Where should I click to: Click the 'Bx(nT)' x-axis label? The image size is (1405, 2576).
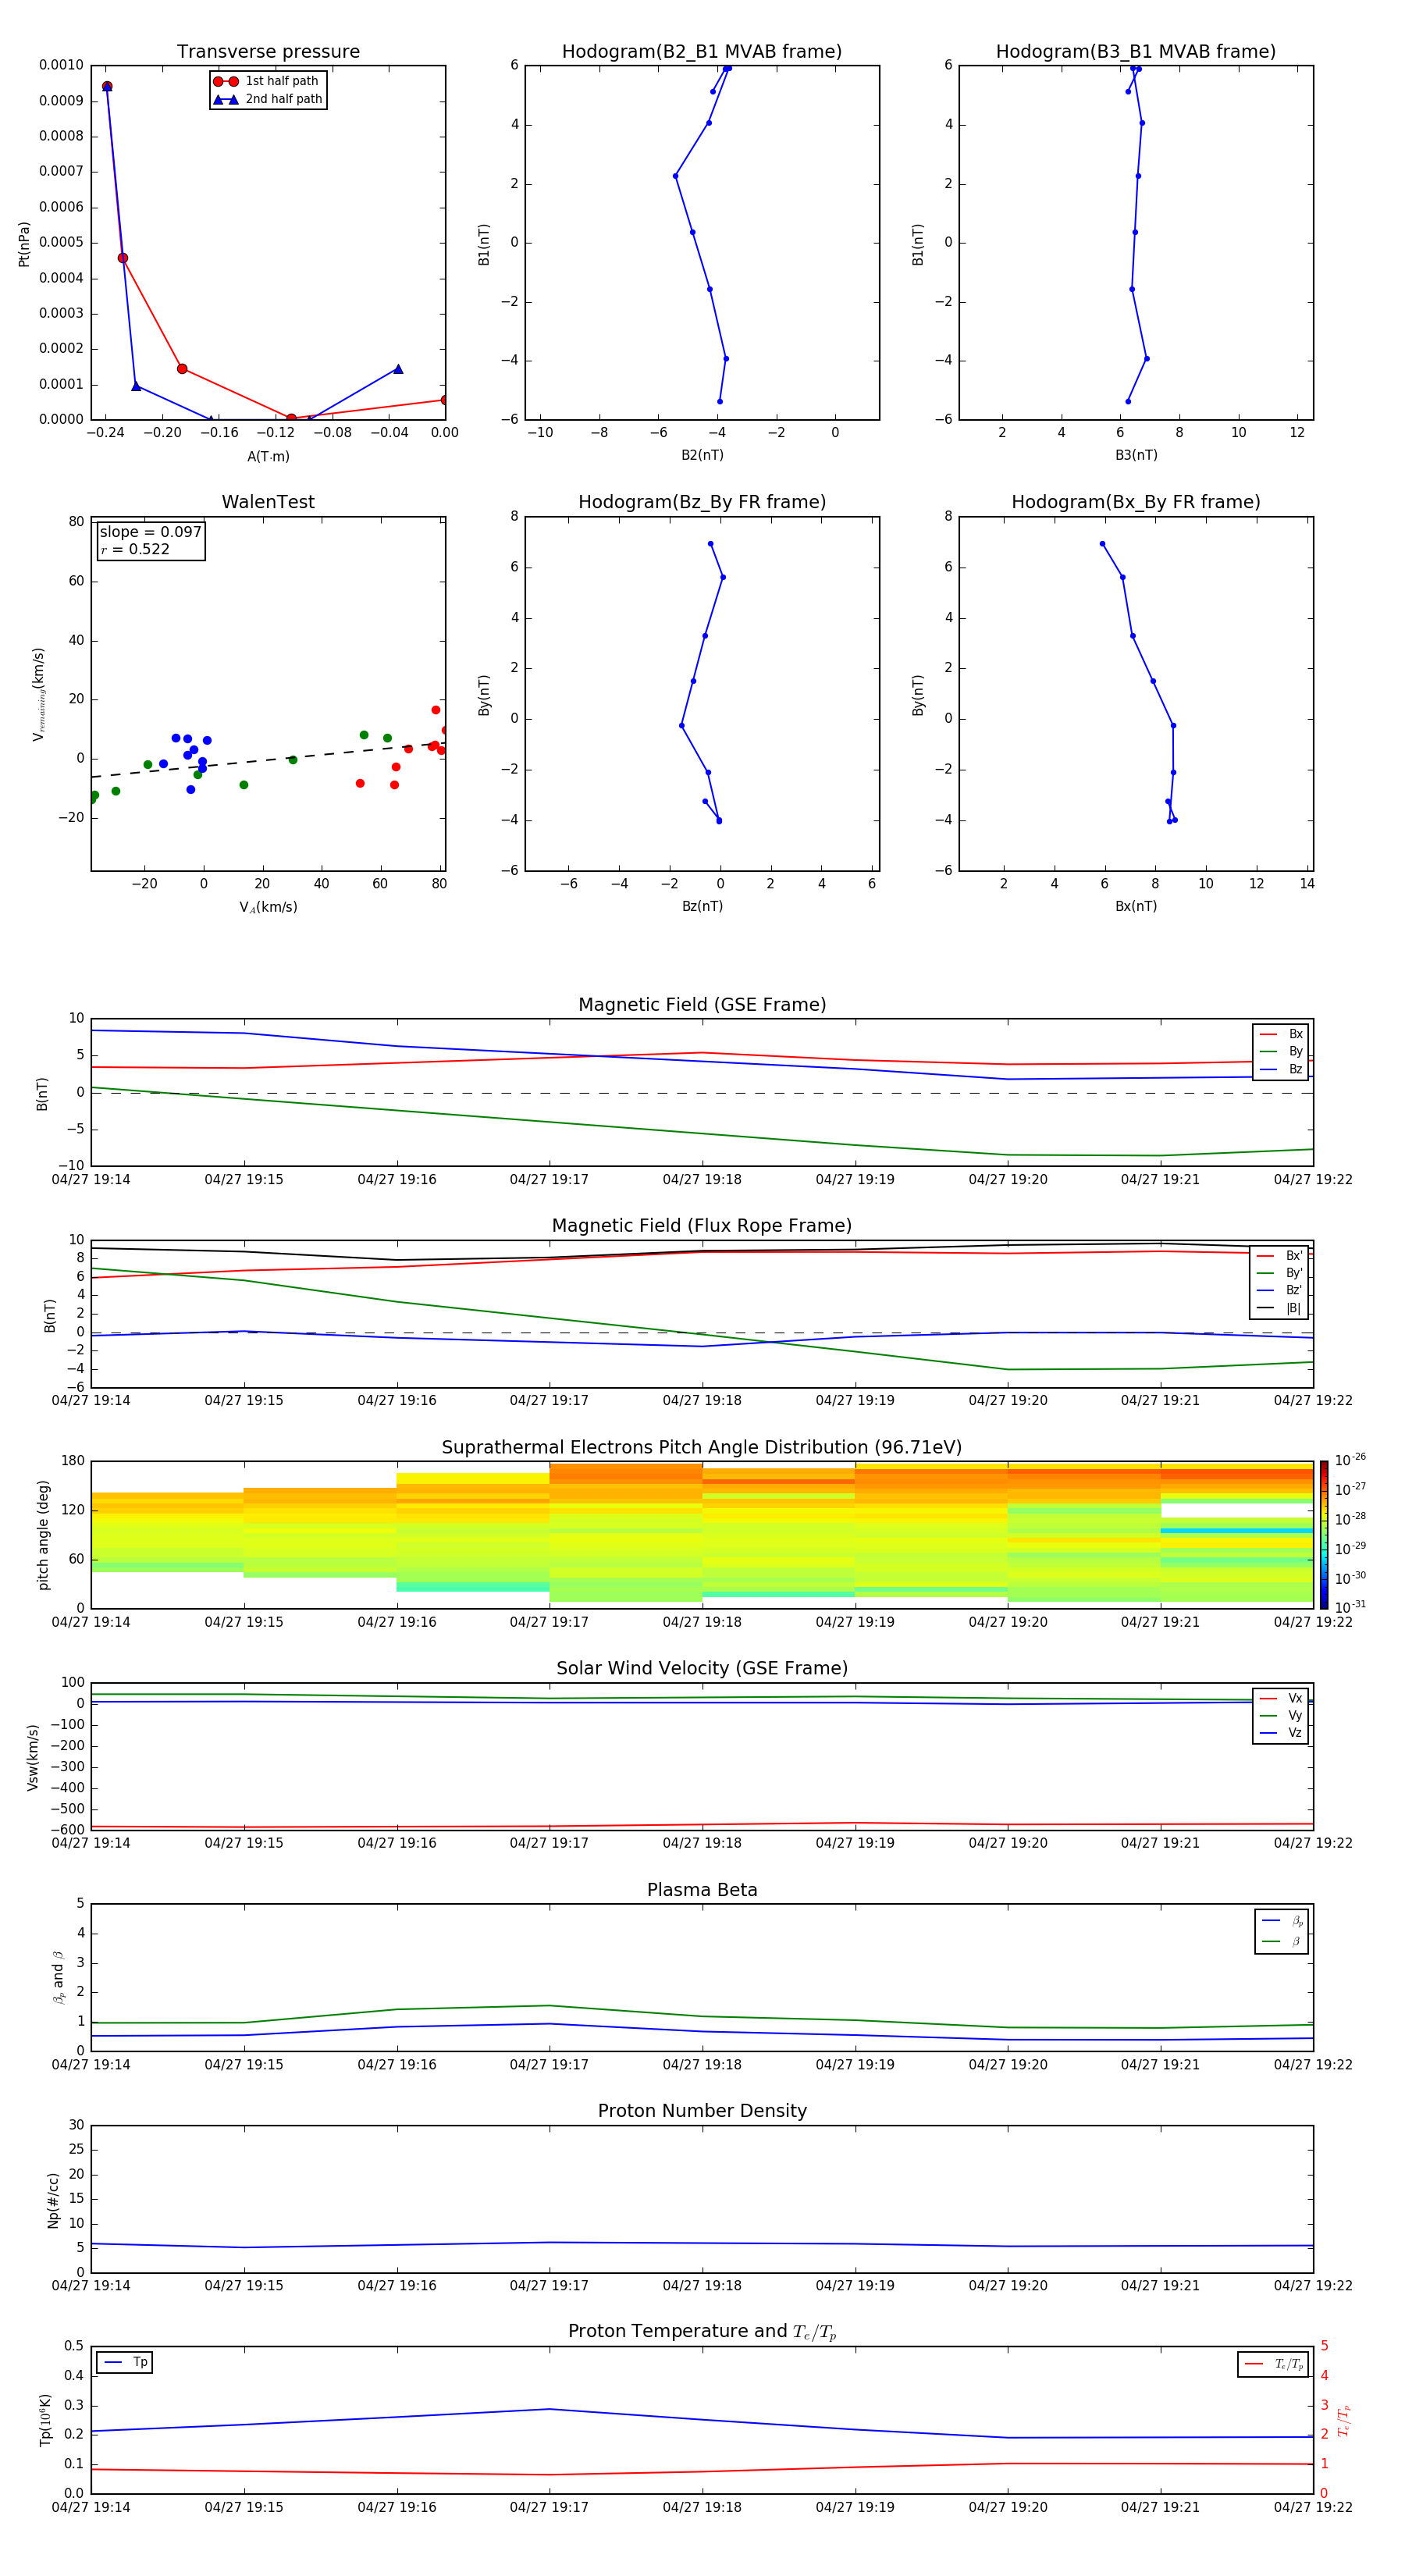pos(1136,906)
